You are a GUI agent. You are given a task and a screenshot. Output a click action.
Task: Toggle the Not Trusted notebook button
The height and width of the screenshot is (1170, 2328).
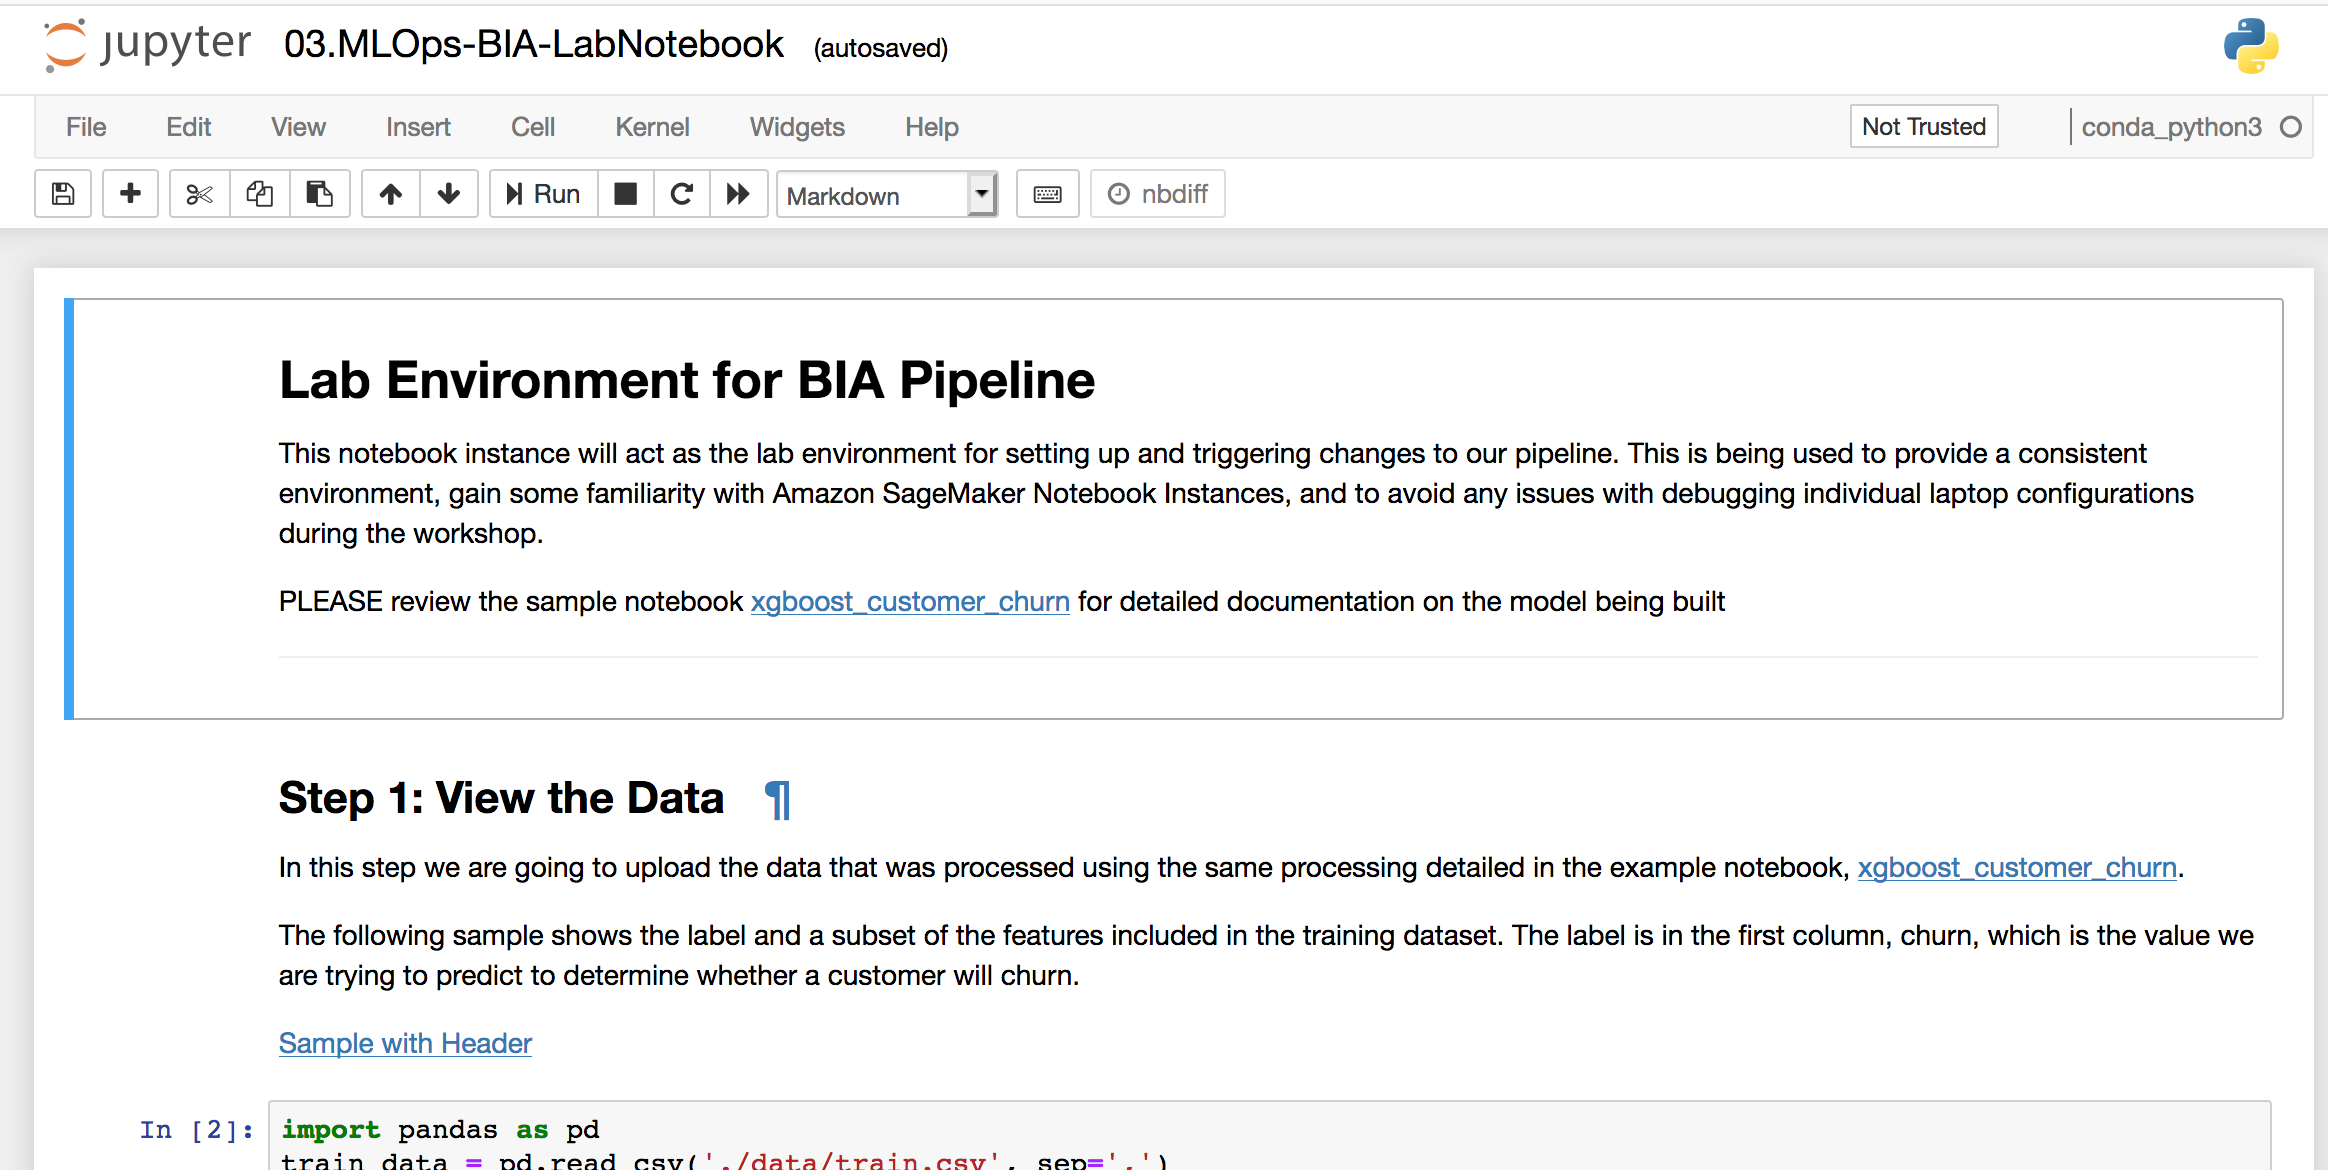tap(1924, 127)
